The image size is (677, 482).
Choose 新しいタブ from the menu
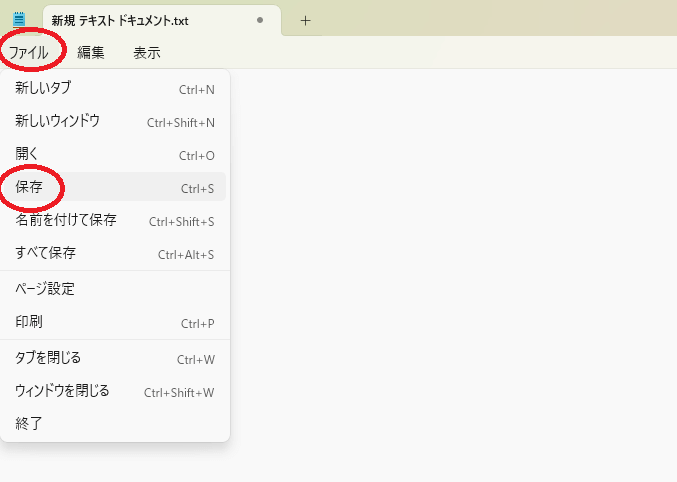(x=115, y=88)
